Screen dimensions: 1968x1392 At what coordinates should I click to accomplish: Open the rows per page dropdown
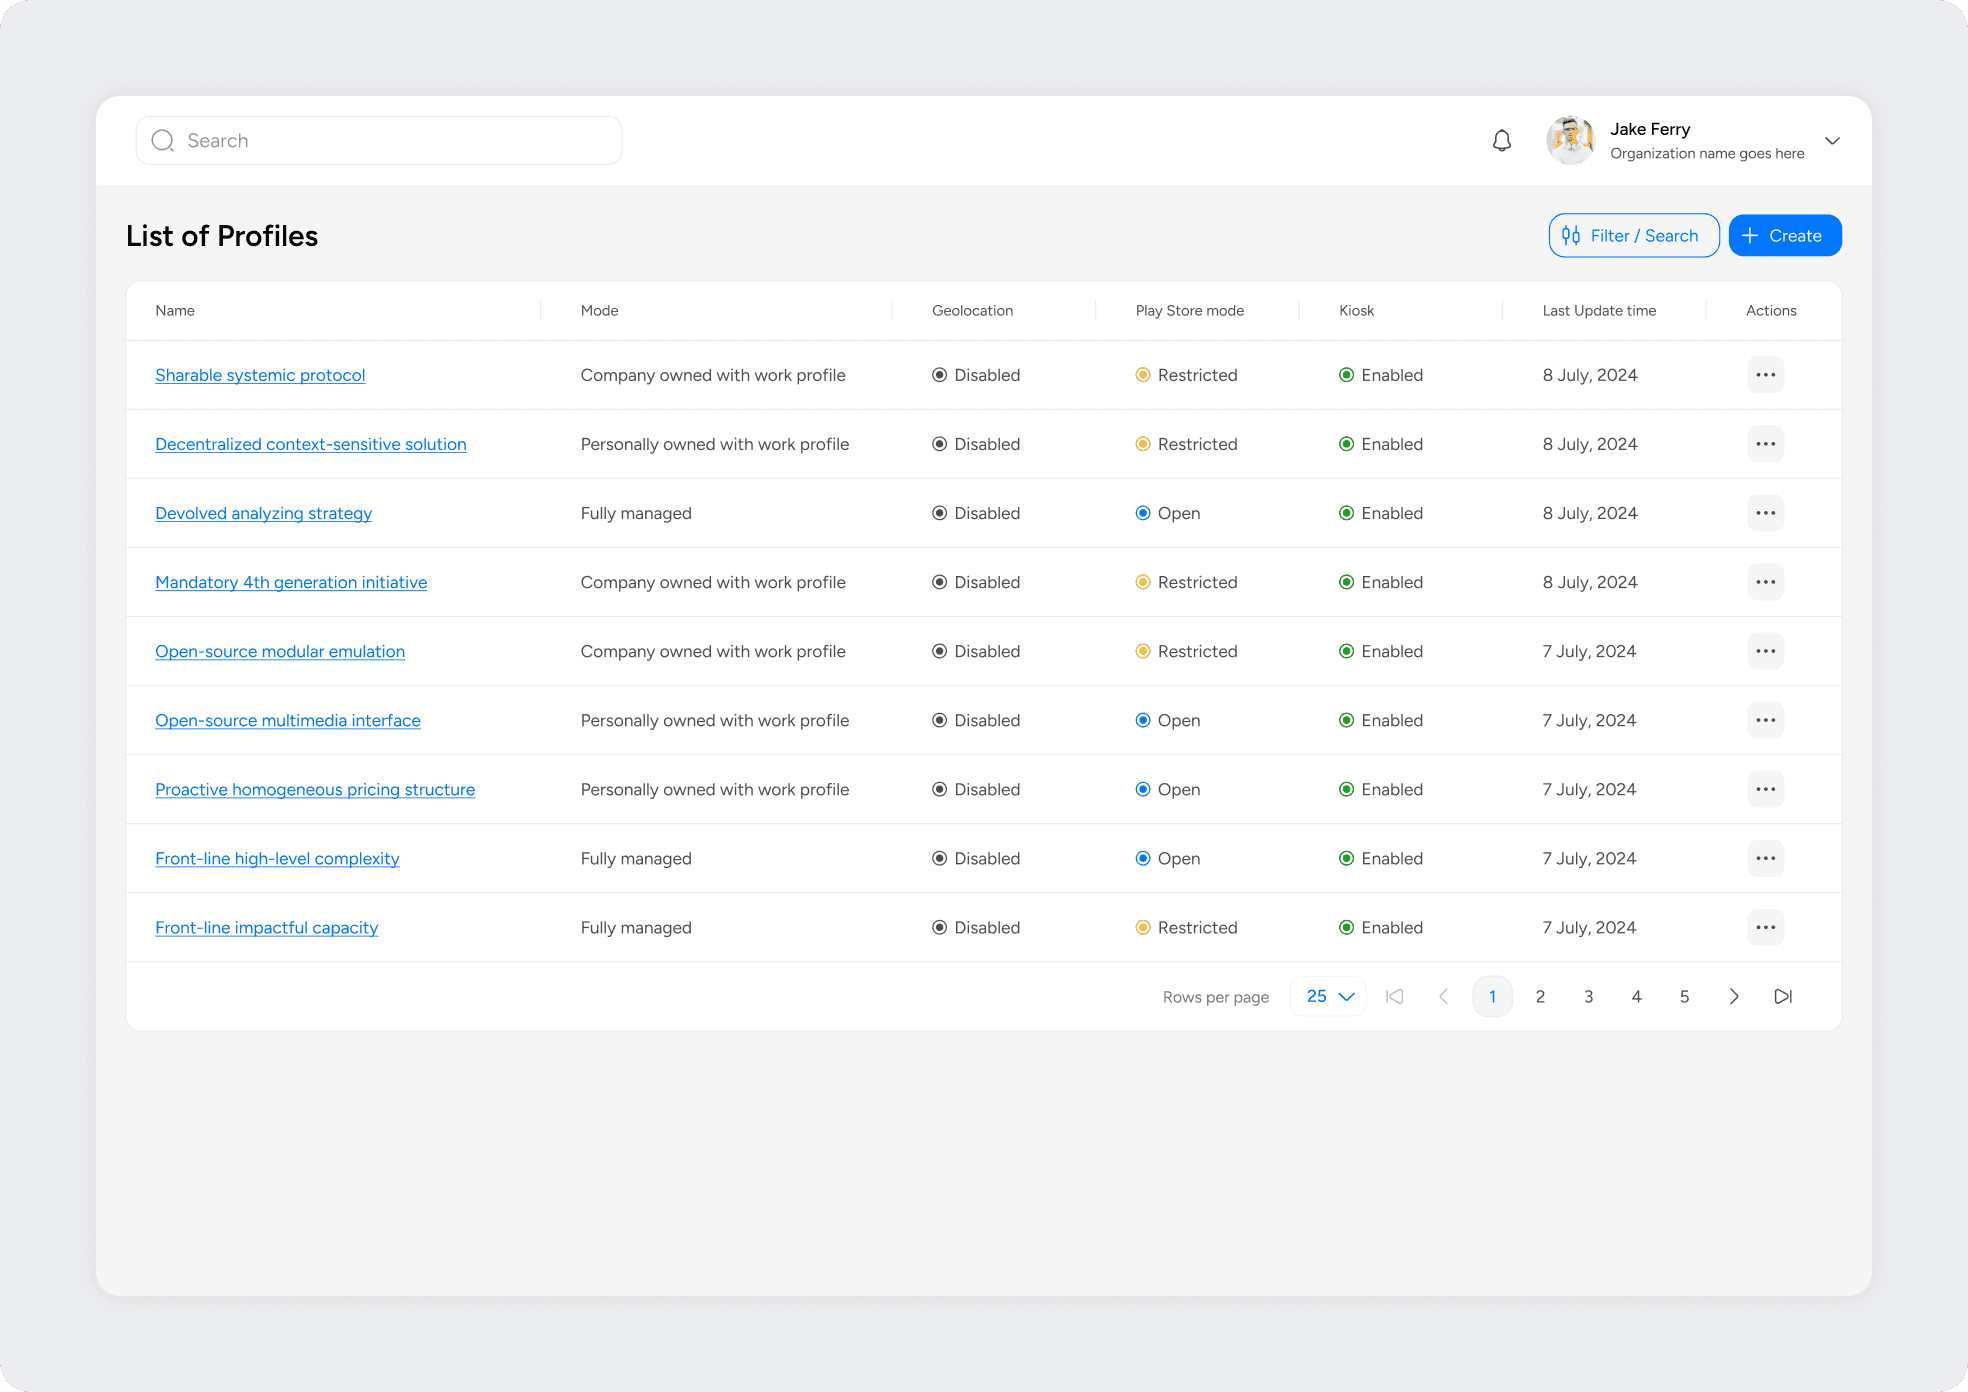(x=1328, y=996)
